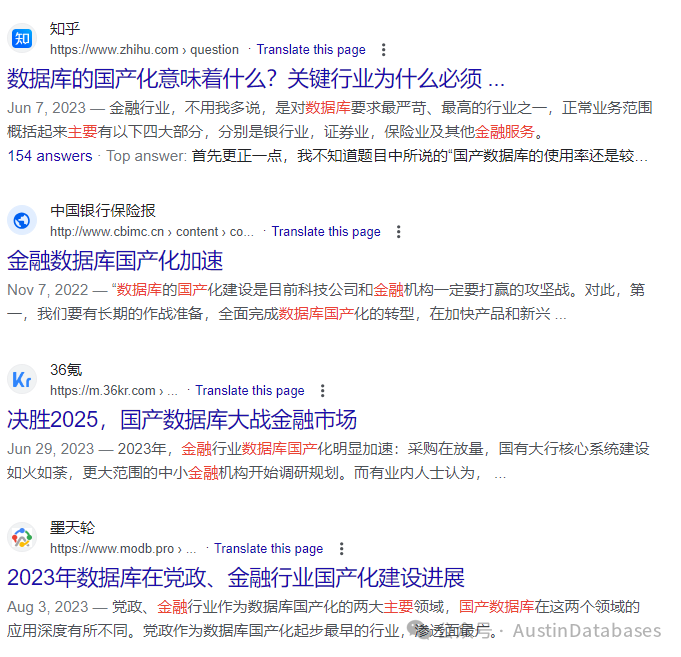Translate the cbimc.cn result page
The image size is (681, 657).
pyautogui.click(x=326, y=232)
